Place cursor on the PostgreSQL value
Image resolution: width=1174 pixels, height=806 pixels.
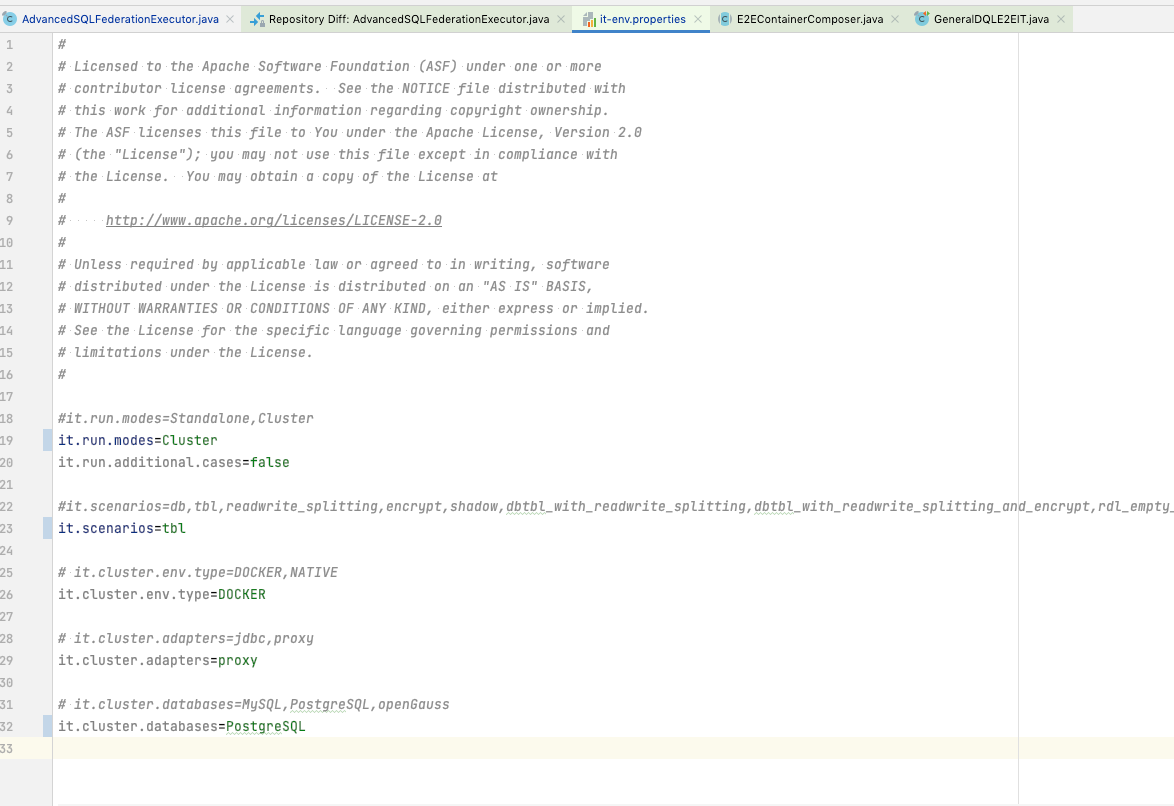coord(265,726)
